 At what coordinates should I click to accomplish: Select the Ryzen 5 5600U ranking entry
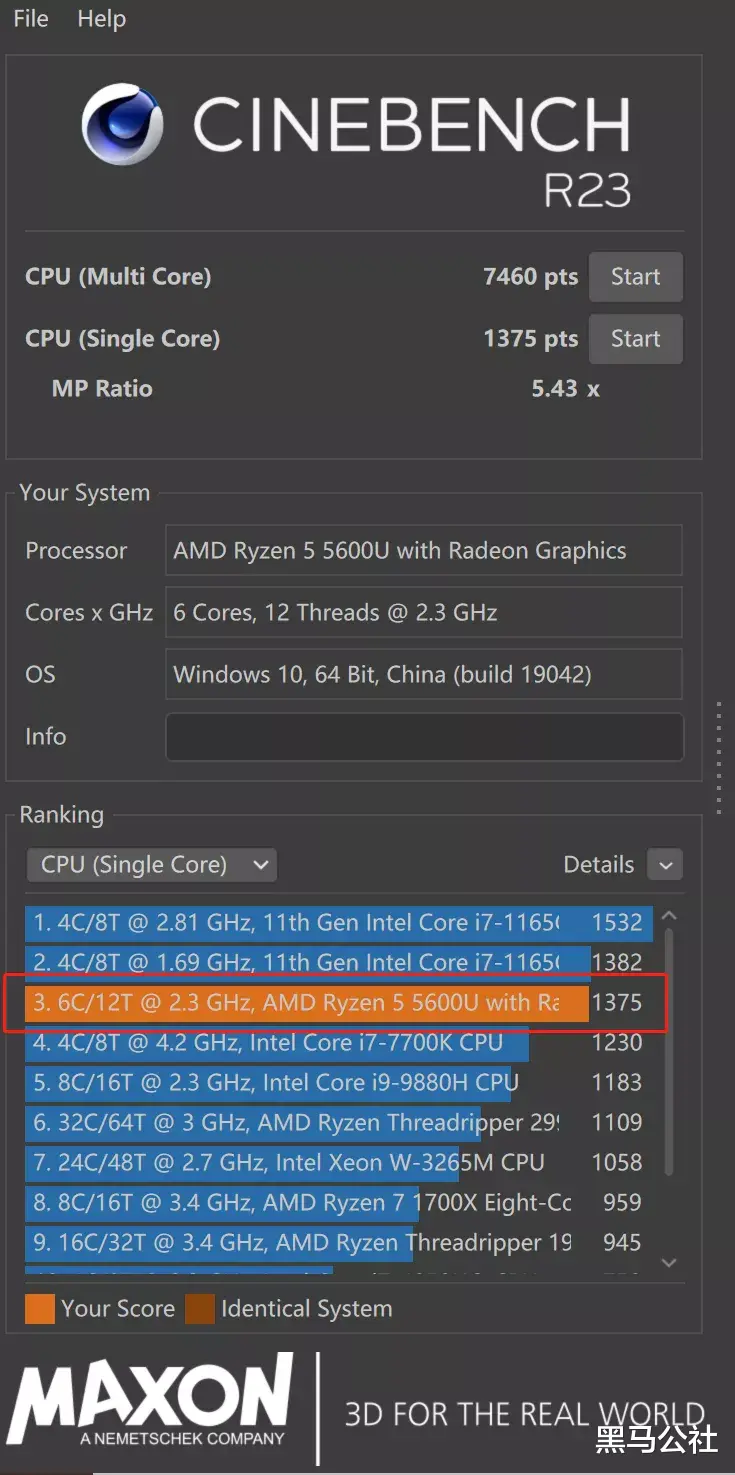pos(300,1003)
